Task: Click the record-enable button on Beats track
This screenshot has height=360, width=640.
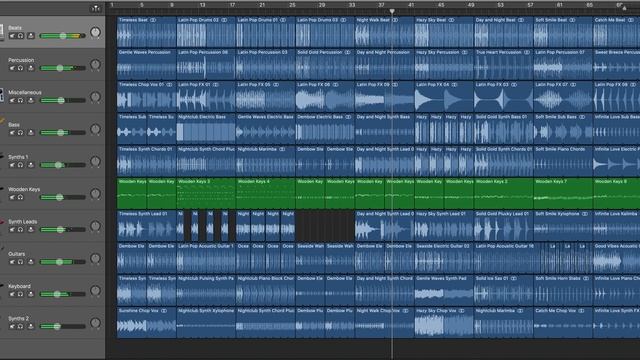Action: [x=31, y=36]
